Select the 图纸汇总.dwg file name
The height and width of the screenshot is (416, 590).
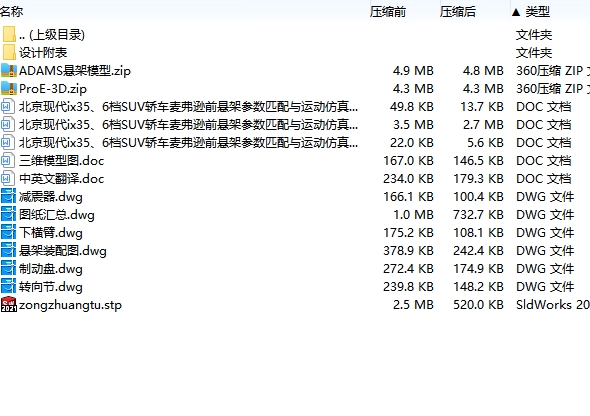57,215
